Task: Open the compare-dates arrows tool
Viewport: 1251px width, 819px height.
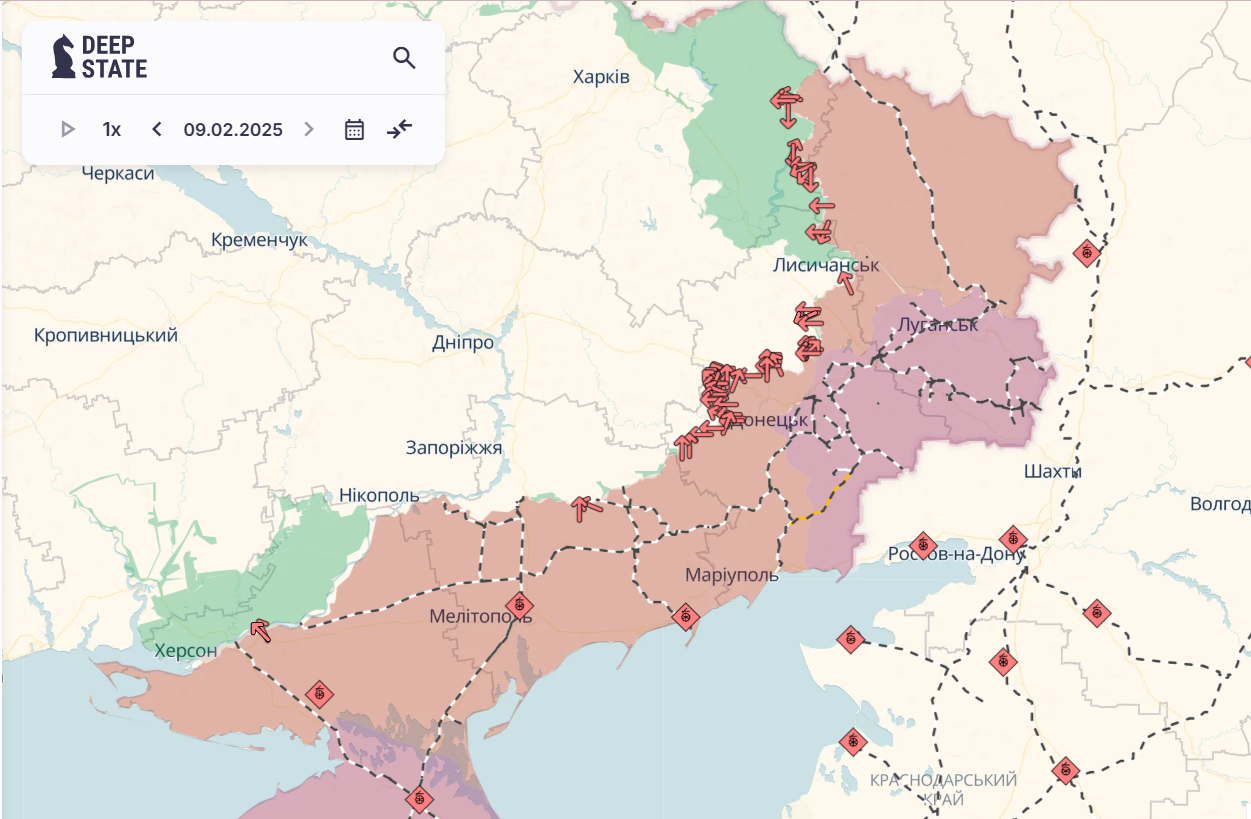Action: [x=400, y=129]
